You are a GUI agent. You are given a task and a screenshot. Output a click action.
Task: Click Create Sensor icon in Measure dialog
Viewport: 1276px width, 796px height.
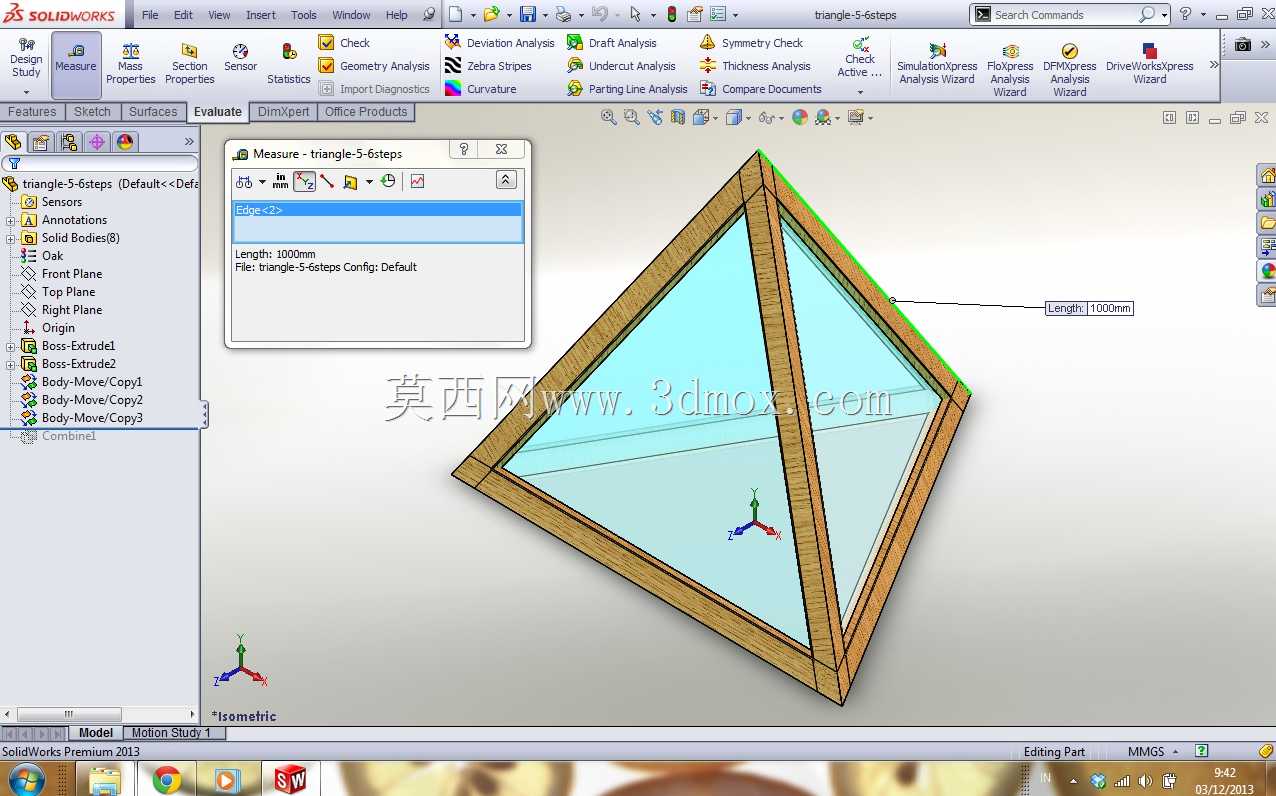click(417, 181)
